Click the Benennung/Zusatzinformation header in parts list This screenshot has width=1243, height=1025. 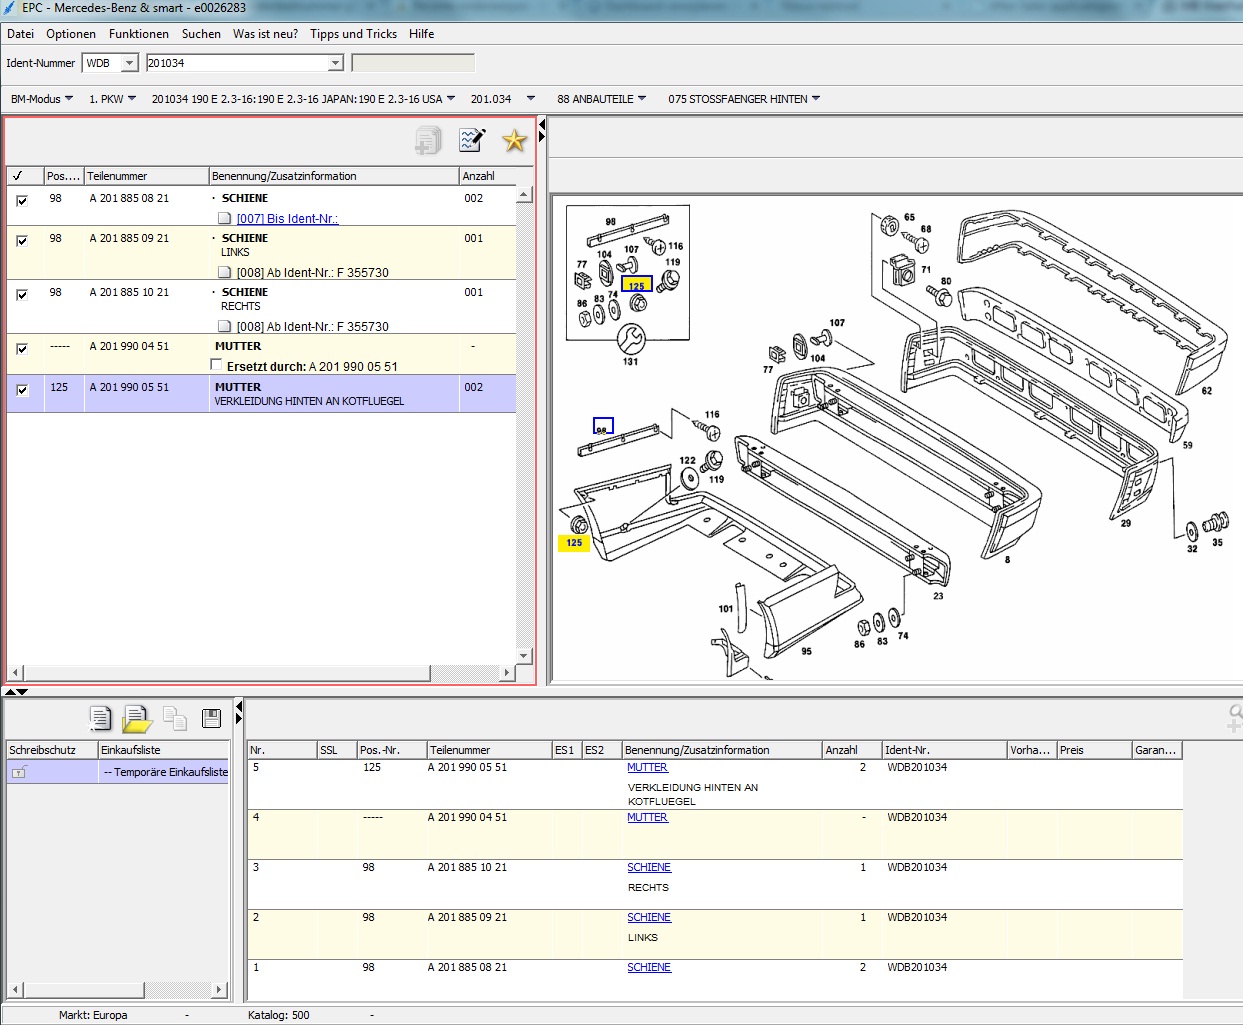333,175
